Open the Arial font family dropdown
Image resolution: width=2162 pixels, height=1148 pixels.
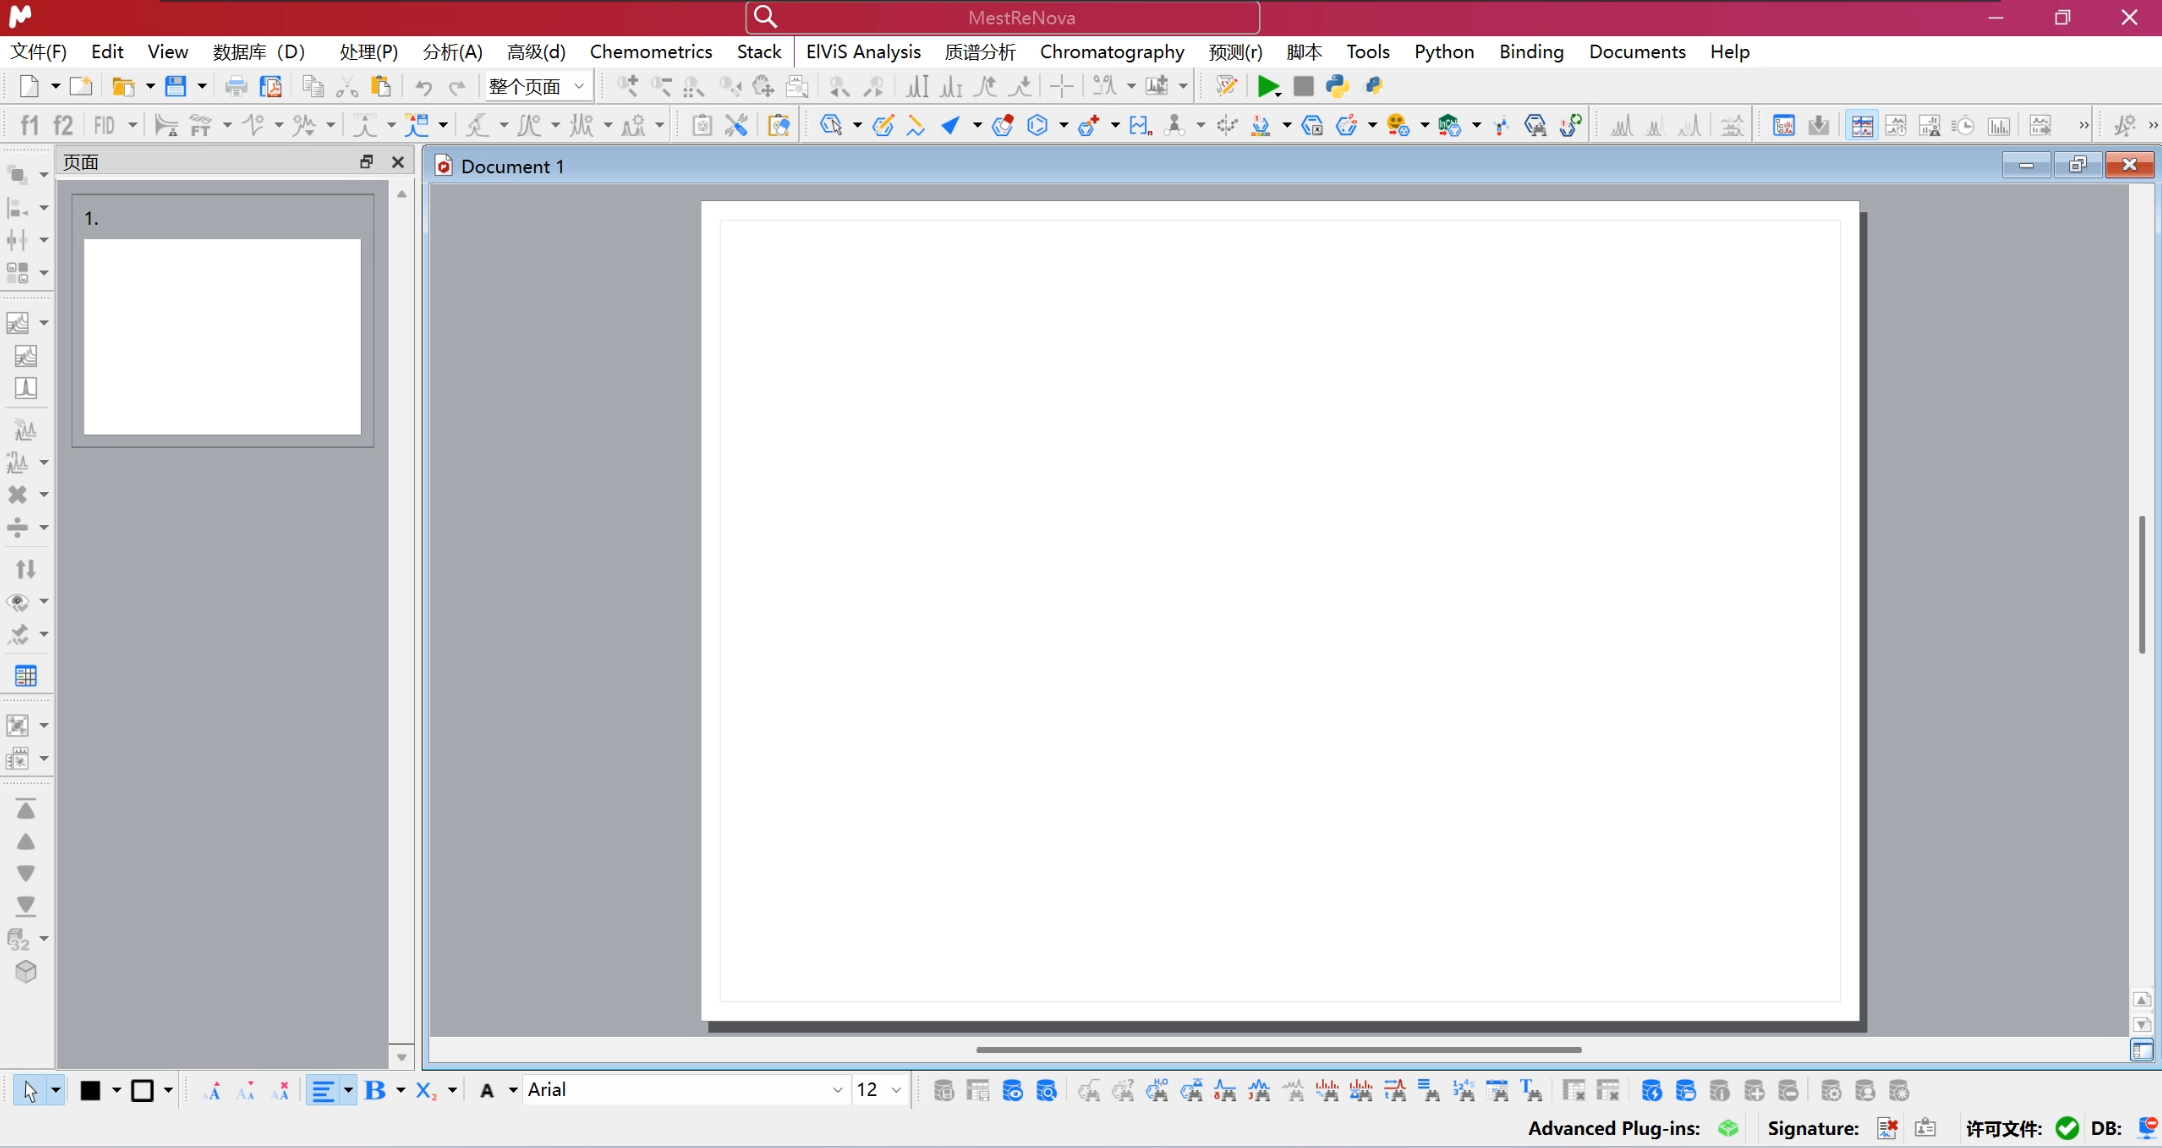pos(686,1090)
